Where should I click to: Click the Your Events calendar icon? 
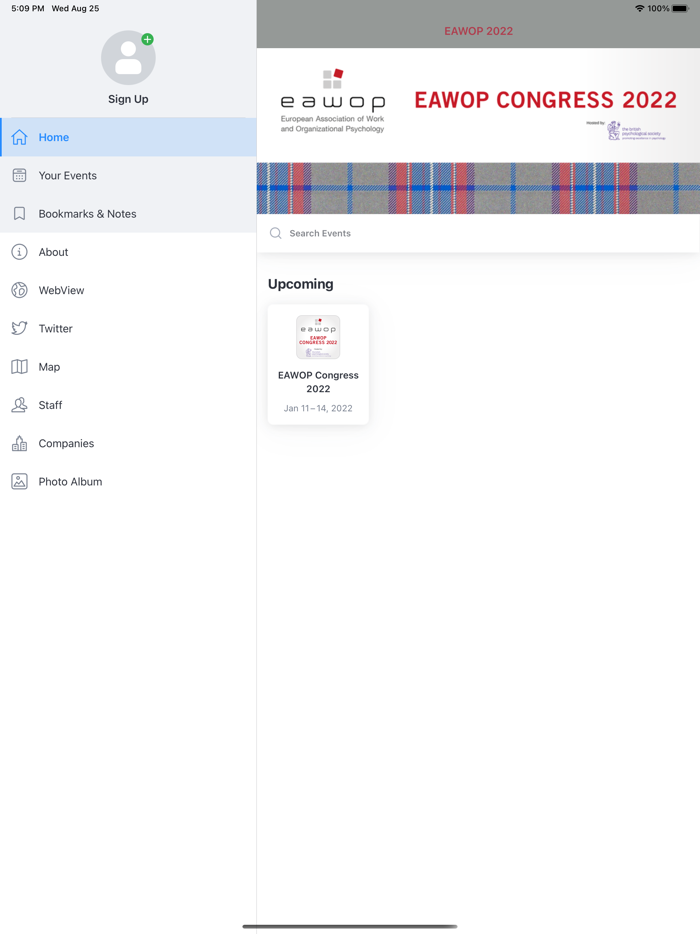coord(20,175)
